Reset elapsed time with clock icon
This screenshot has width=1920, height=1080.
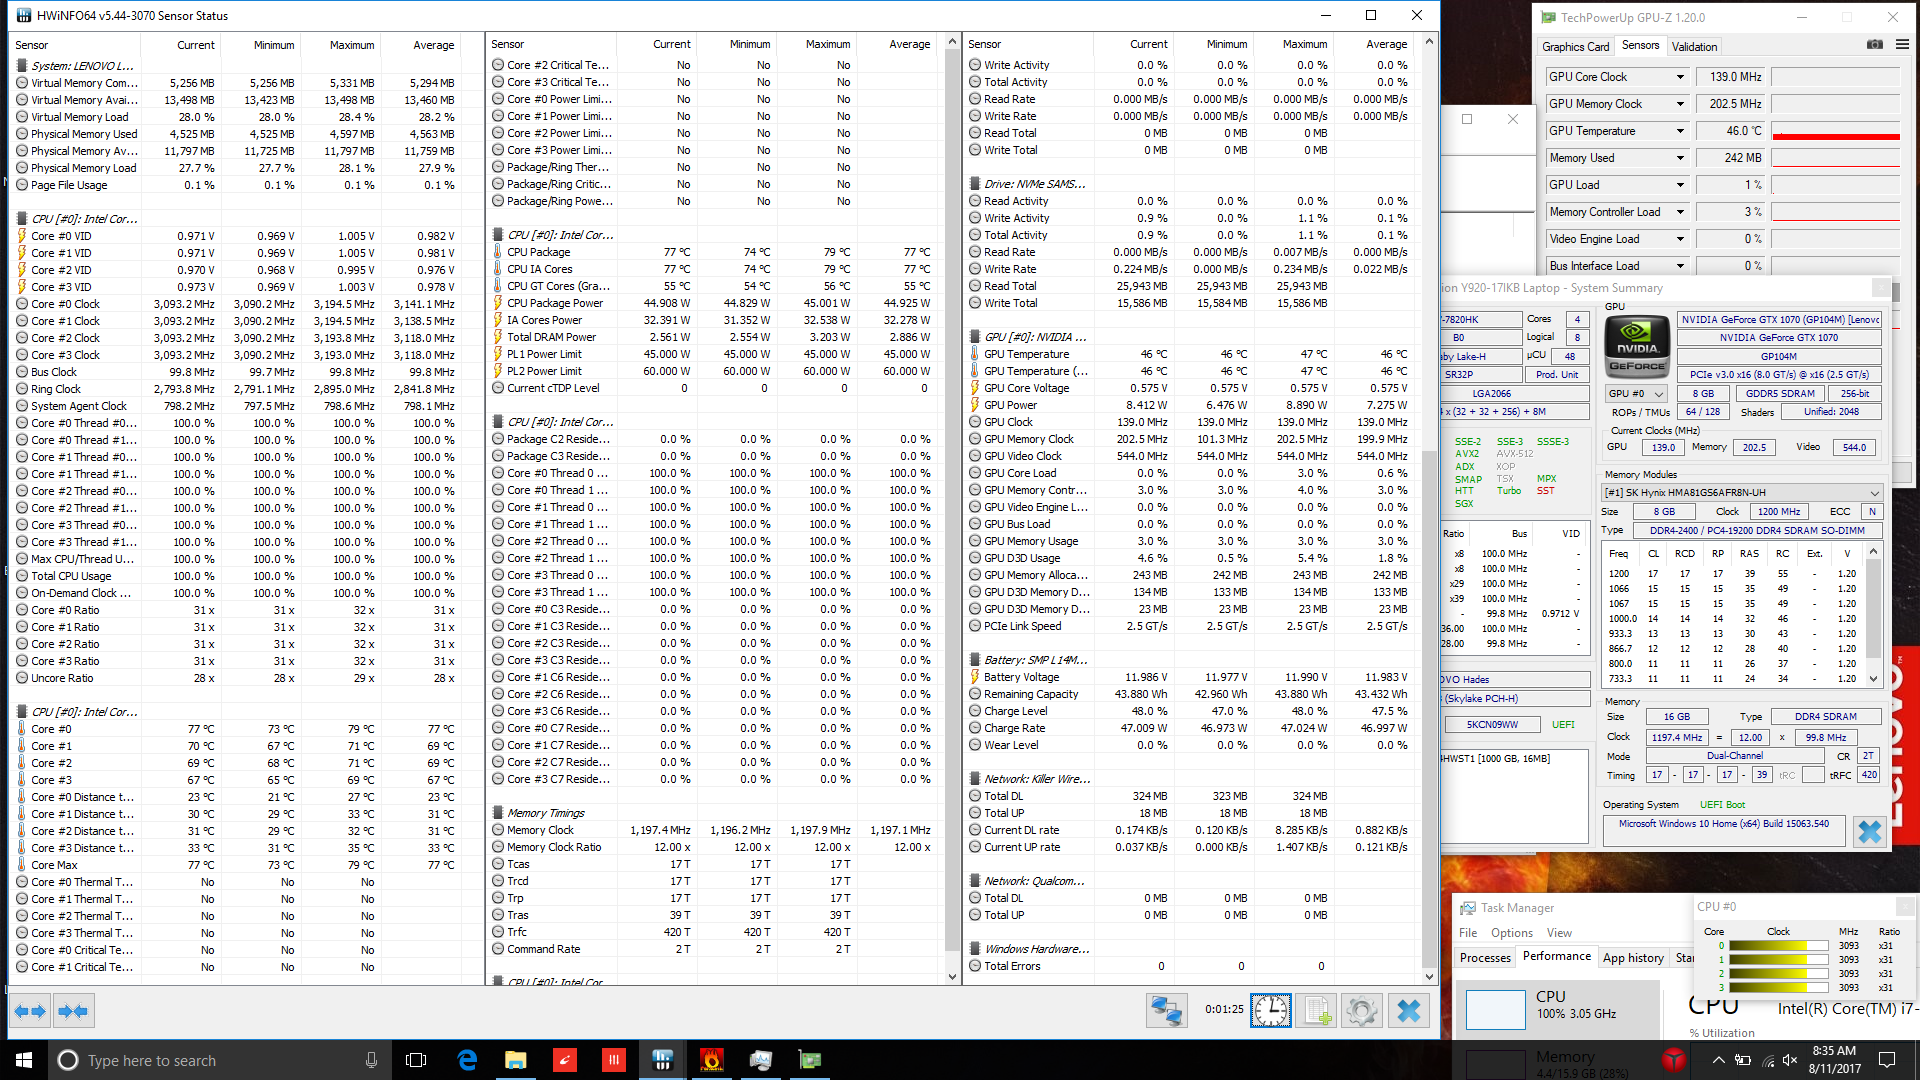coord(1270,1011)
